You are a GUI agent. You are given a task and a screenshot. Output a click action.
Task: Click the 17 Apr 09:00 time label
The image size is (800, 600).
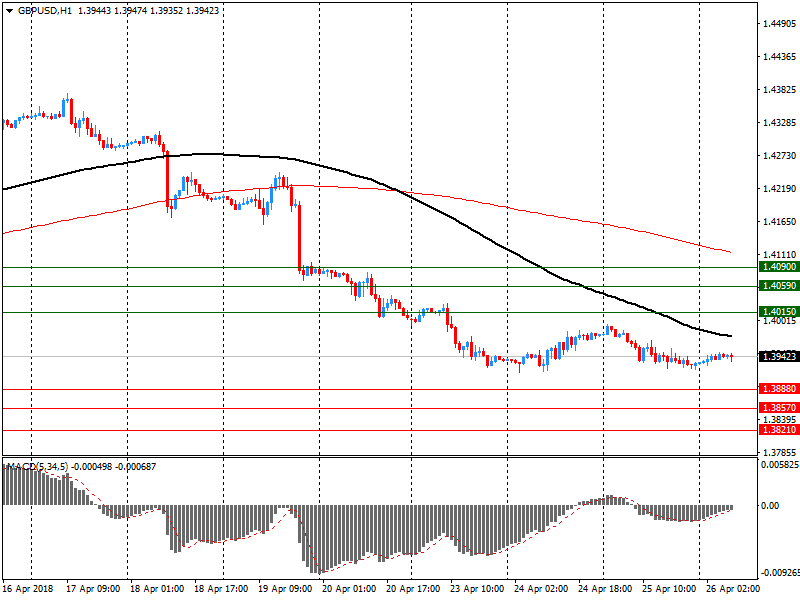(93, 588)
